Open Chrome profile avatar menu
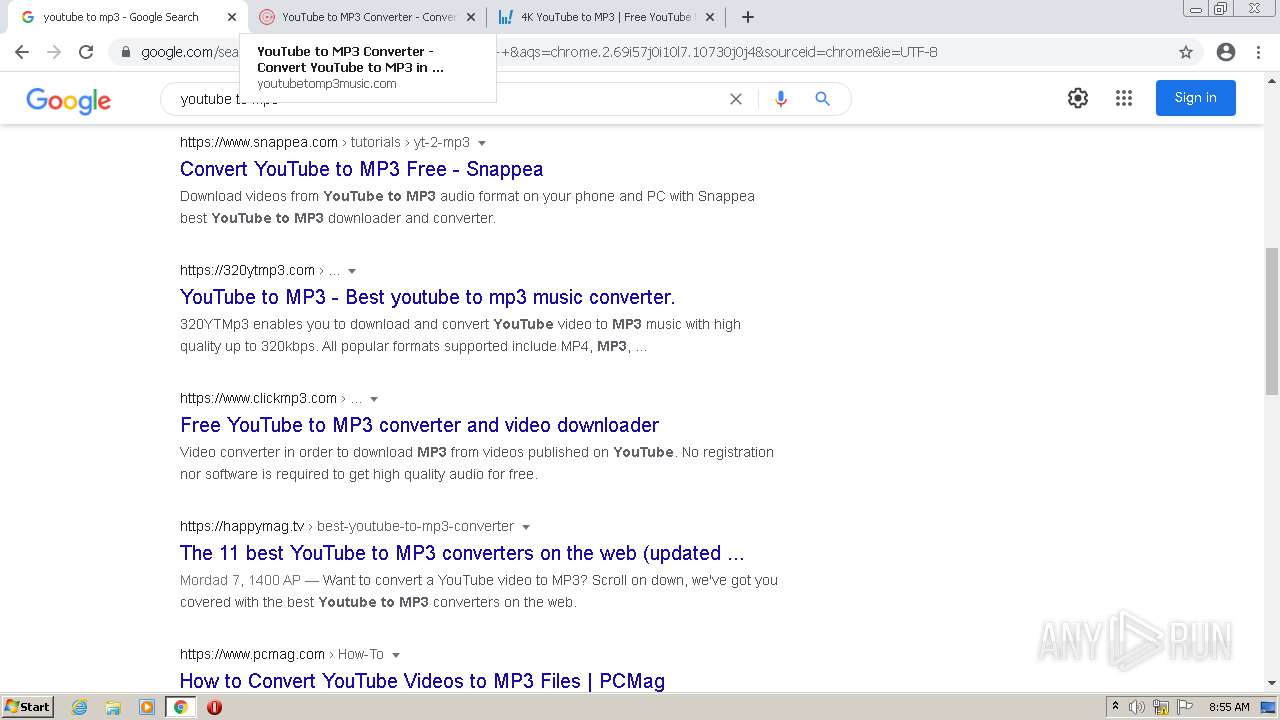Viewport: 1280px width, 720px height. pos(1226,52)
